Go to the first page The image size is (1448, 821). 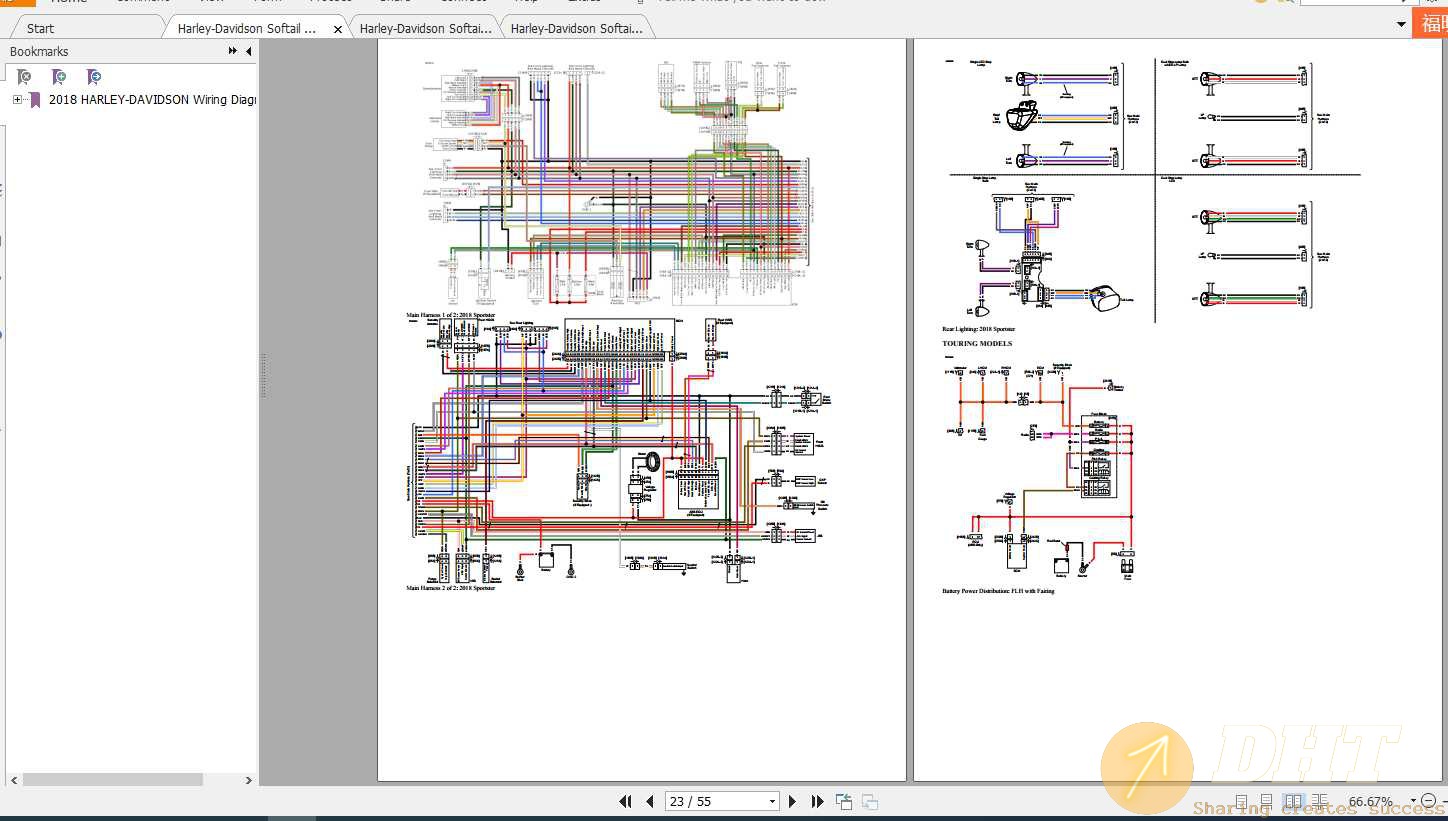[x=626, y=801]
